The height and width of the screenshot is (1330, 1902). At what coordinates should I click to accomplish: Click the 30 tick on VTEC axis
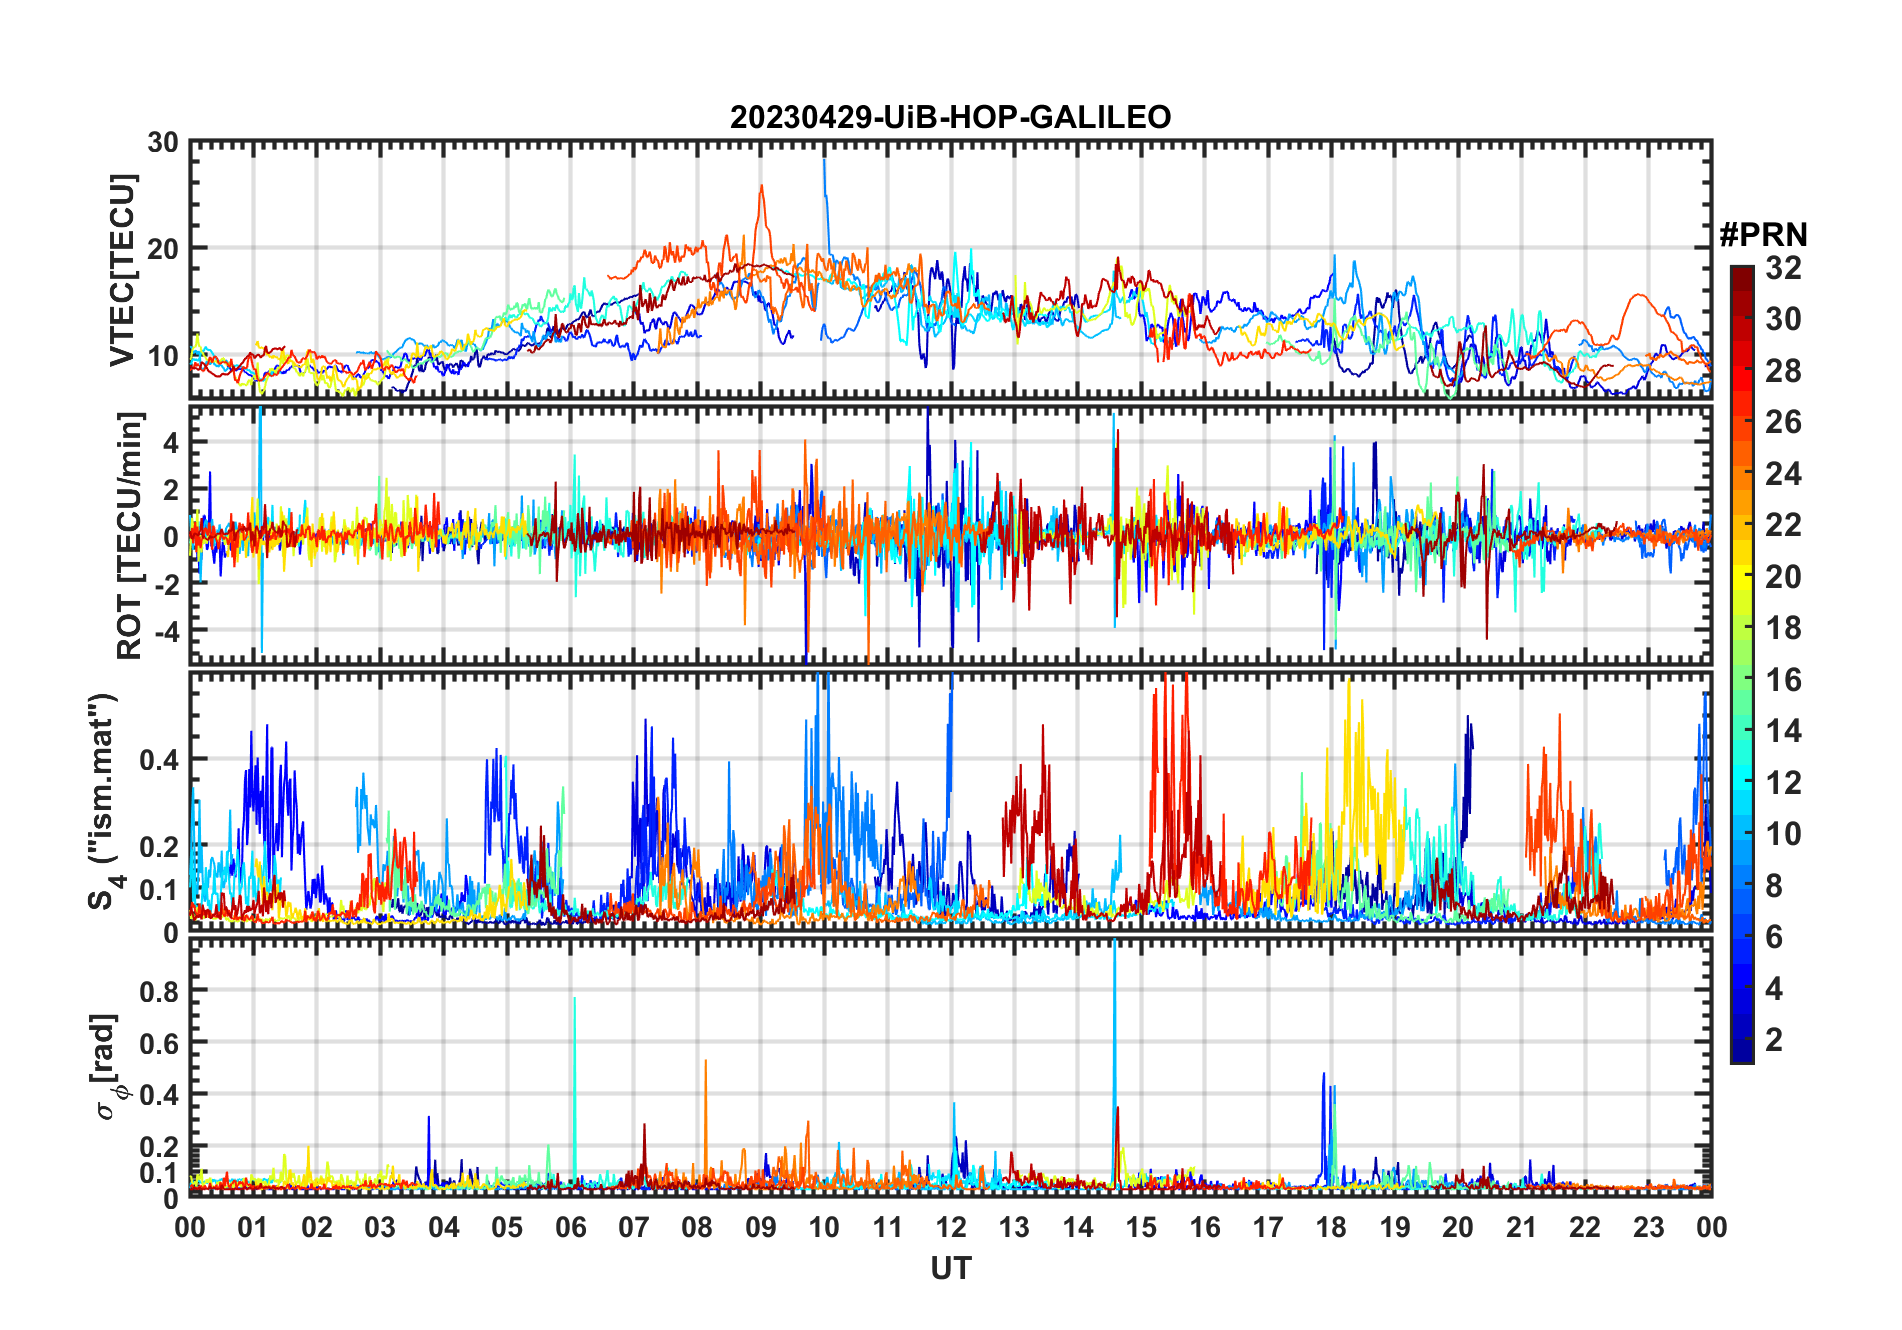(x=163, y=143)
